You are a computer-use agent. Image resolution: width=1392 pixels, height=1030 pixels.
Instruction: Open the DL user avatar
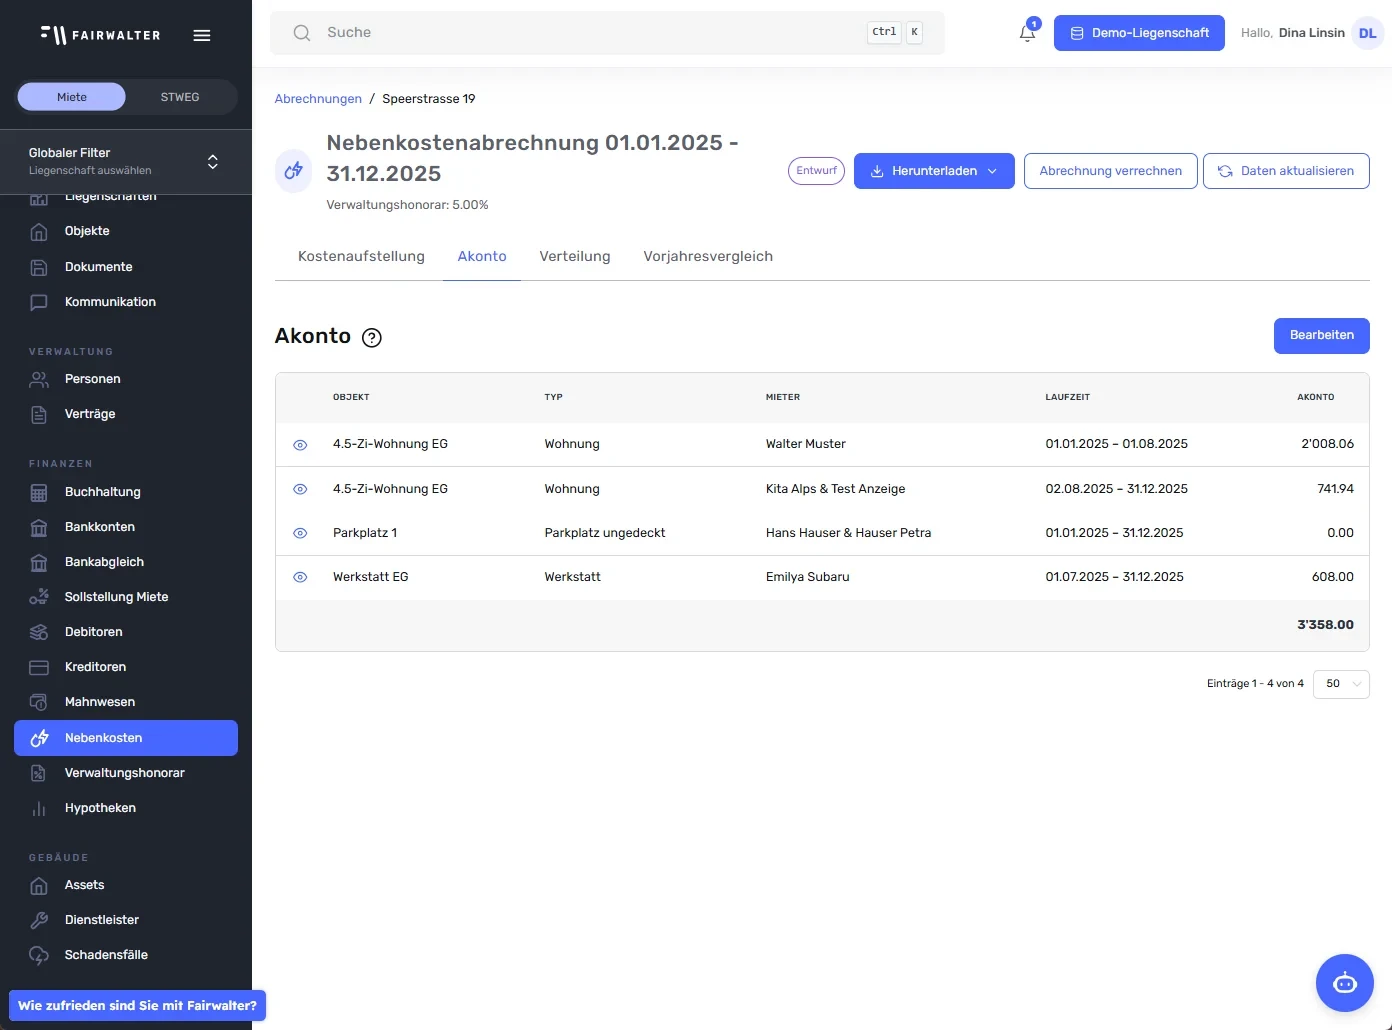[x=1367, y=33]
